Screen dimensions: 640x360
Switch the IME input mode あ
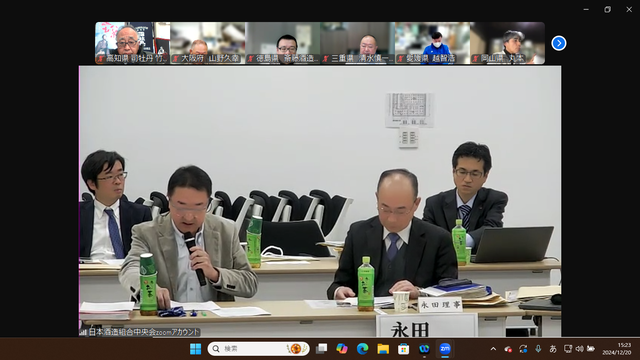[553, 349]
